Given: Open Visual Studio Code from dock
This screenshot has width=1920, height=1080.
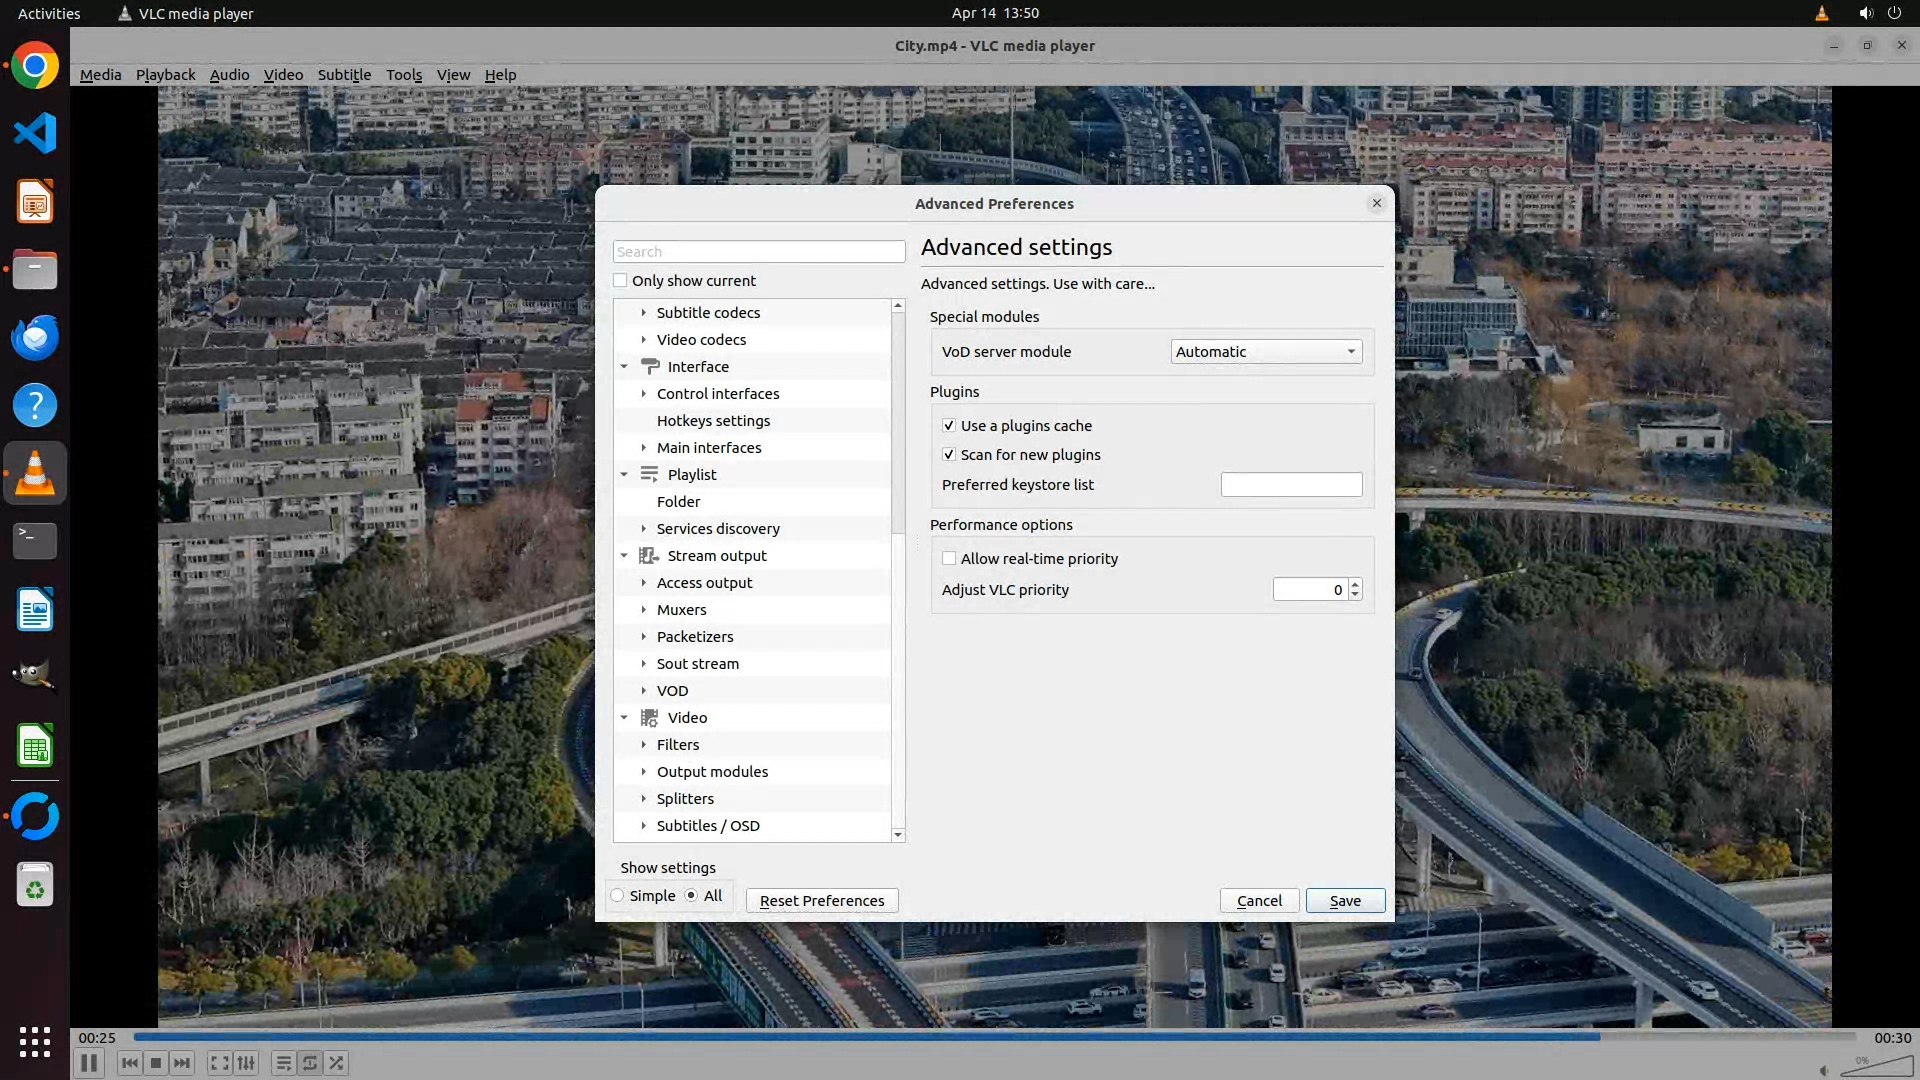Looking at the screenshot, I should coord(35,133).
